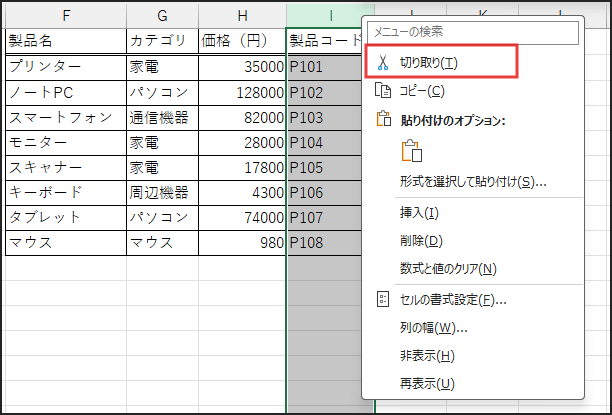Select the スマートフォン cell
This screenshot has height=415, width=612.
click(x=66, y=118)
